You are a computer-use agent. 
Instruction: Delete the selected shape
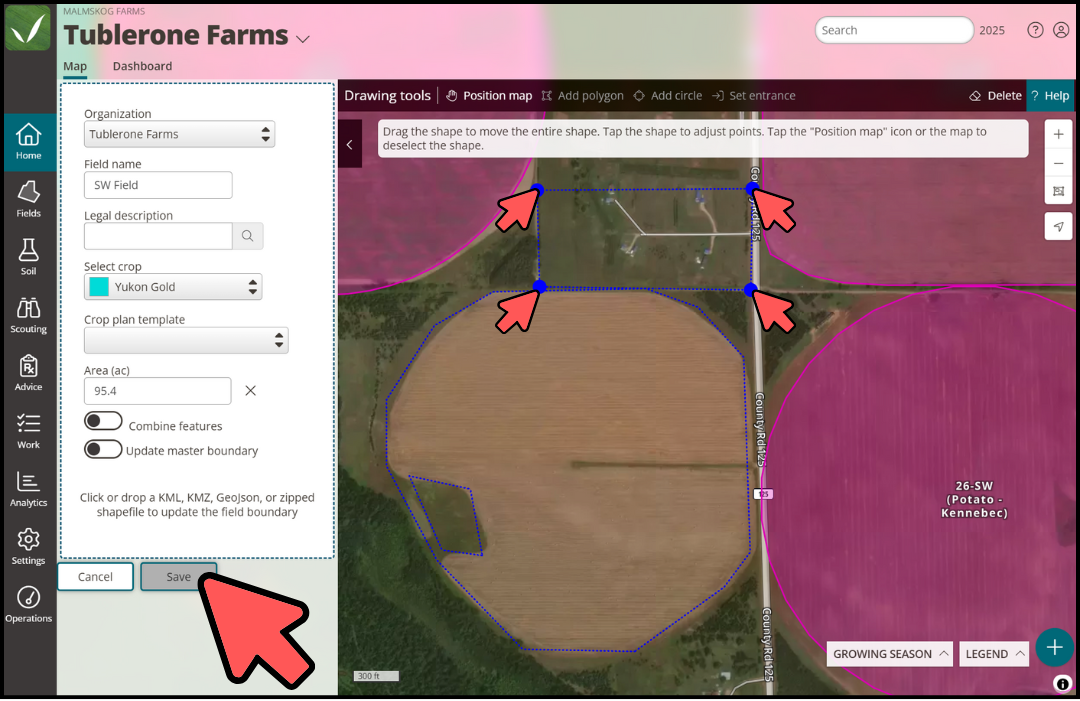coord(995,96)
